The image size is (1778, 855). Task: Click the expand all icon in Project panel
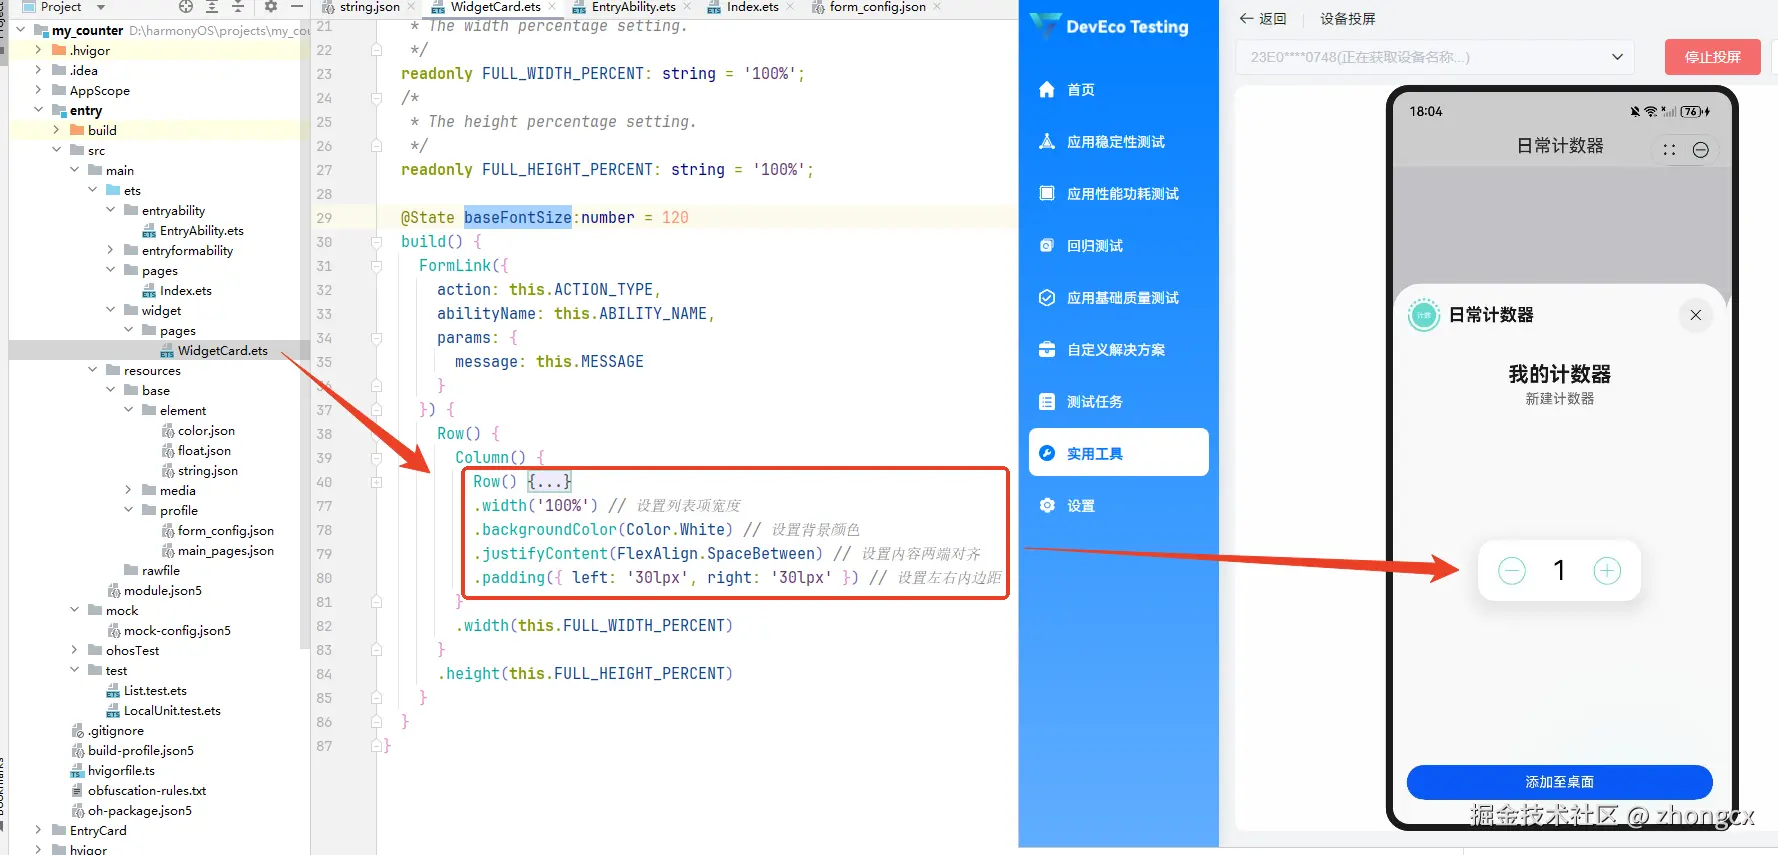[212, 6]
